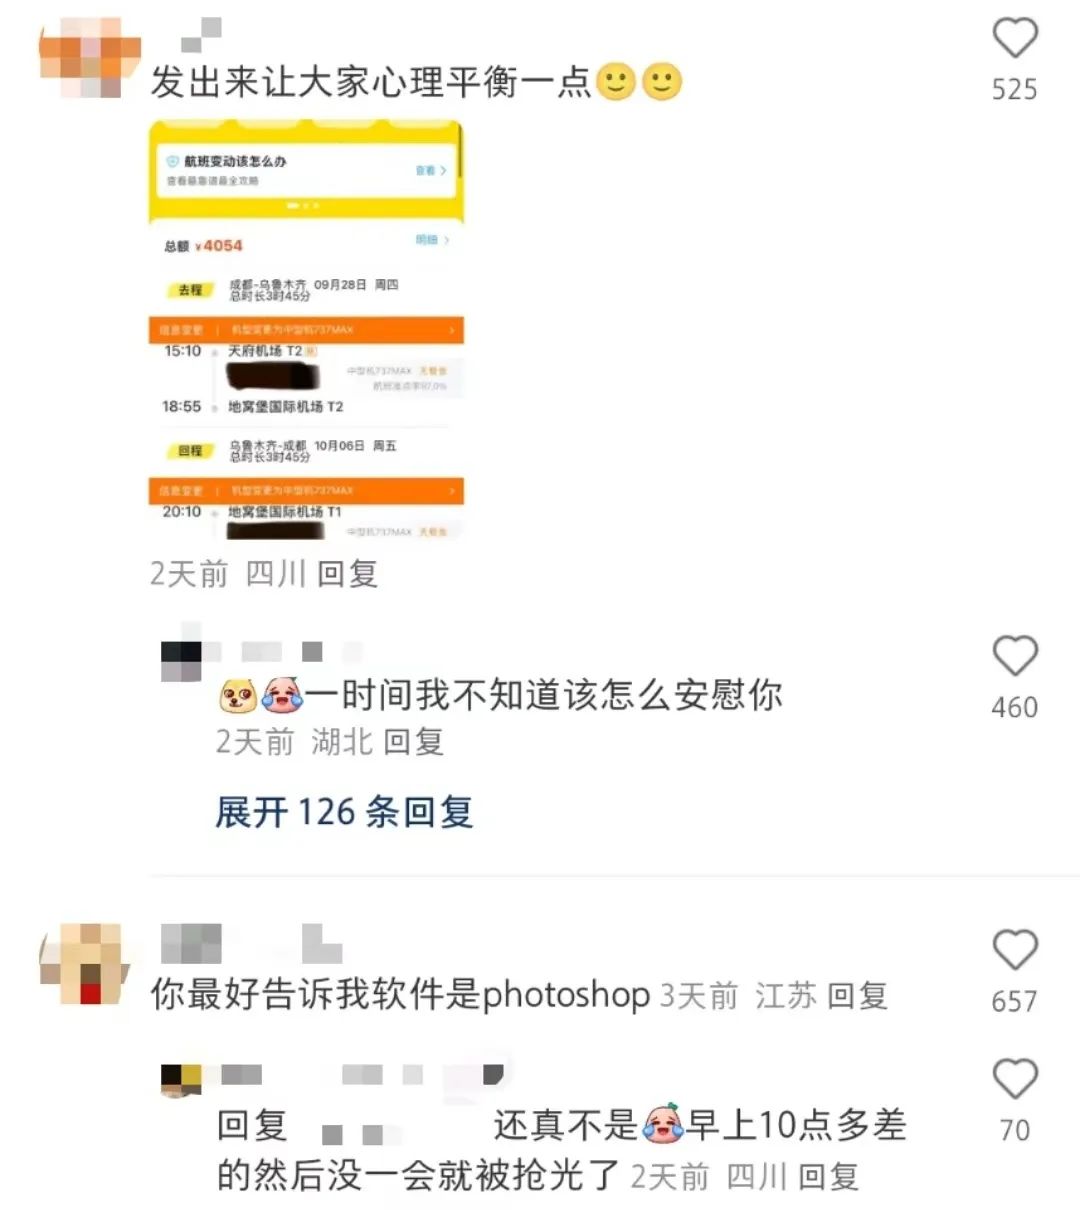
Task: Open the Sichuan replier's small avatar
Action: pyautogui.click(x=181, y=1079)
